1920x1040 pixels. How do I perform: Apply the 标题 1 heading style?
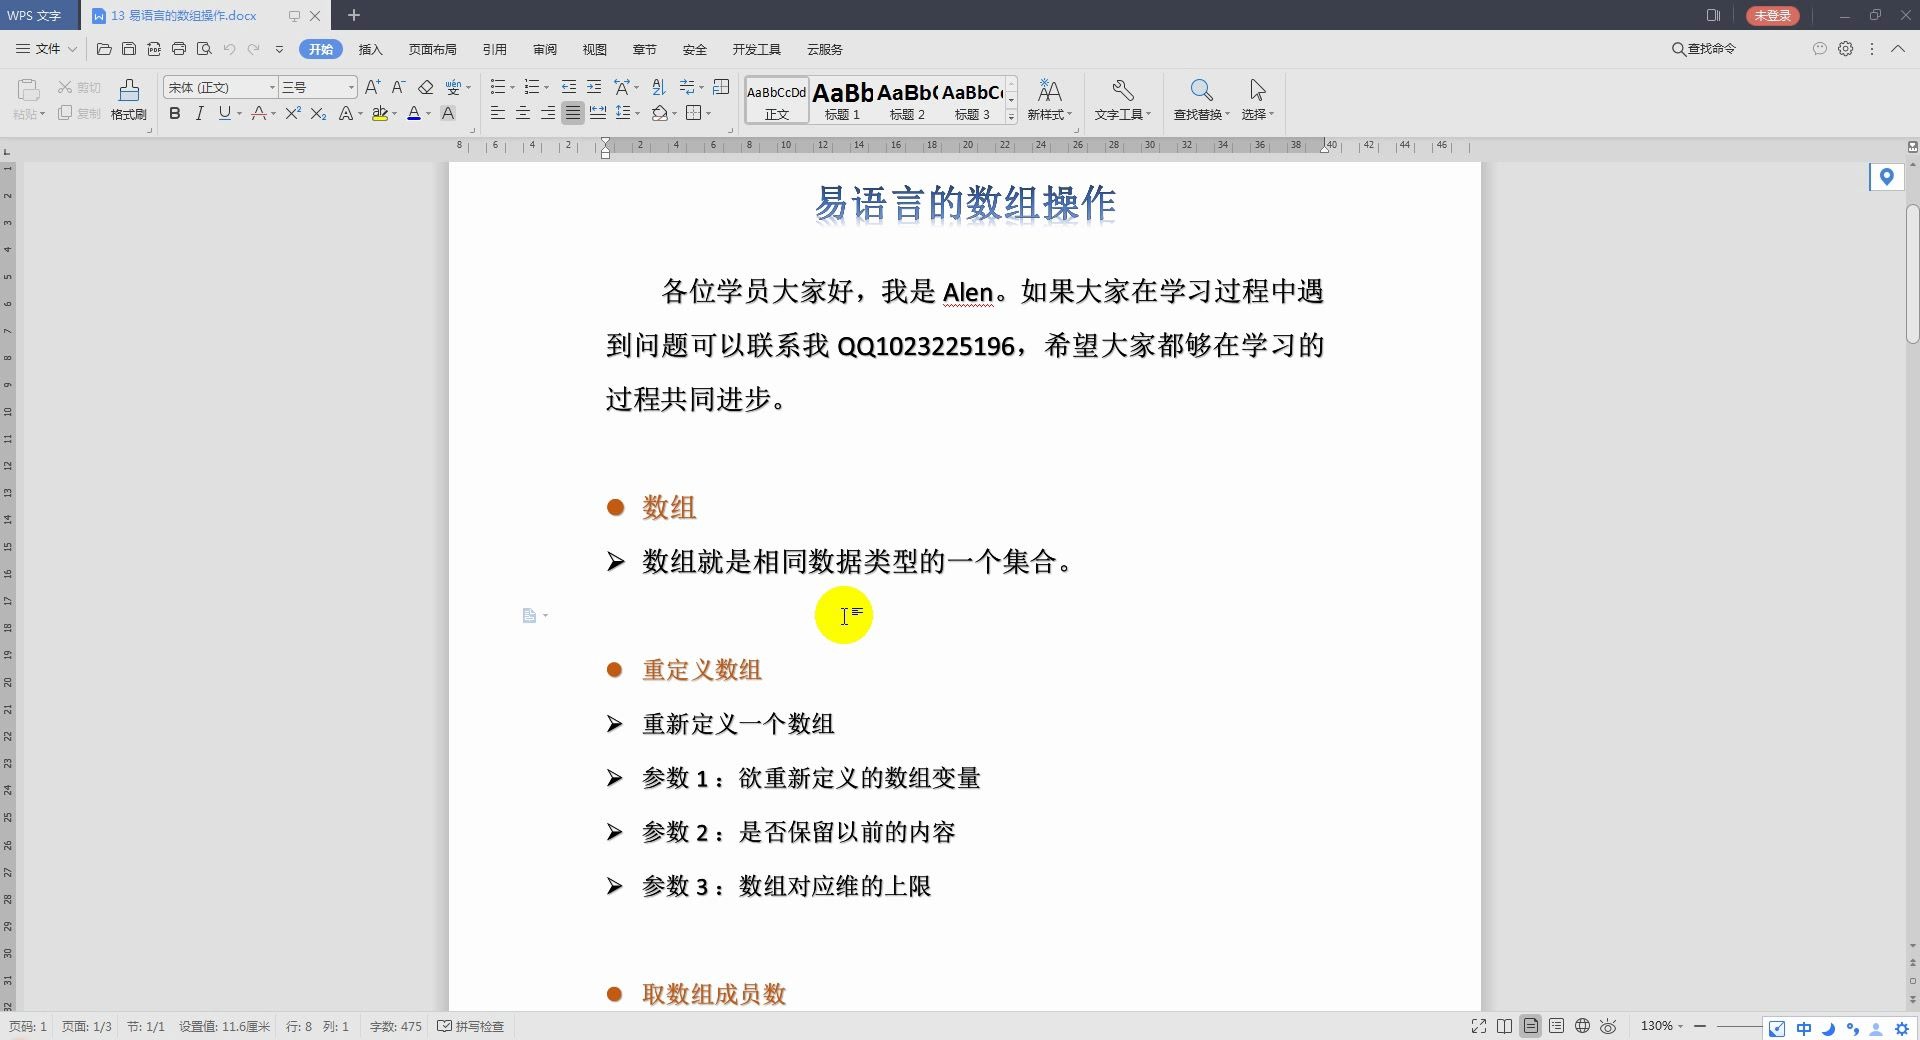click(x=841, y=100)
